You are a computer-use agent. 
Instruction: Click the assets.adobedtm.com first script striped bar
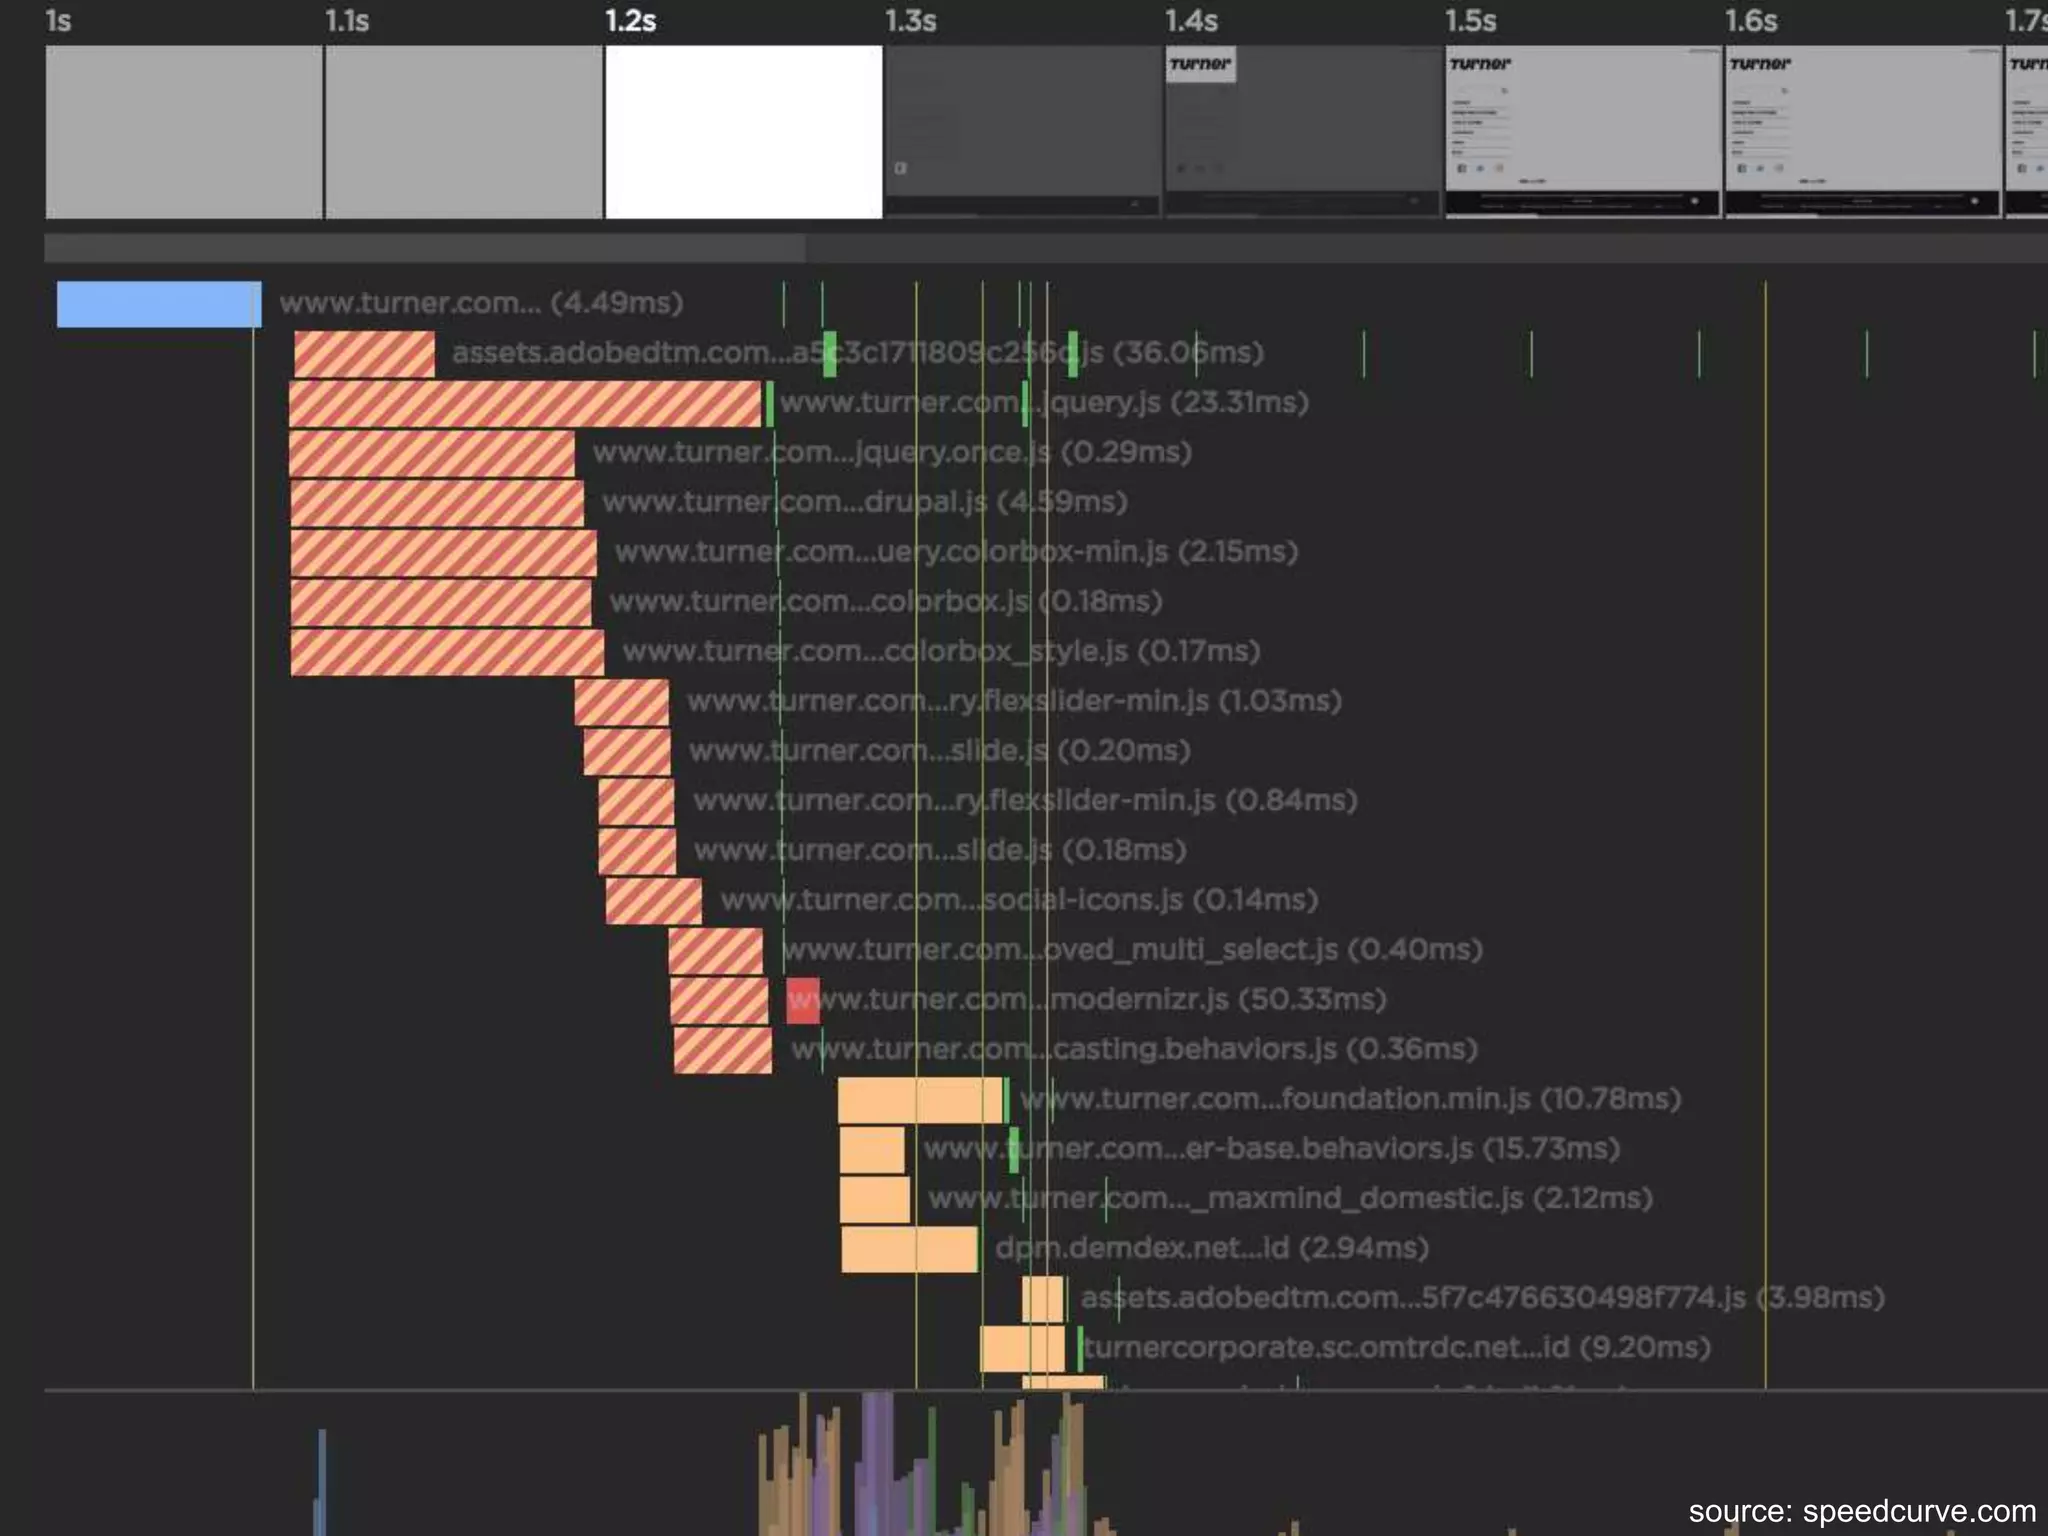[x=364, y=355]
